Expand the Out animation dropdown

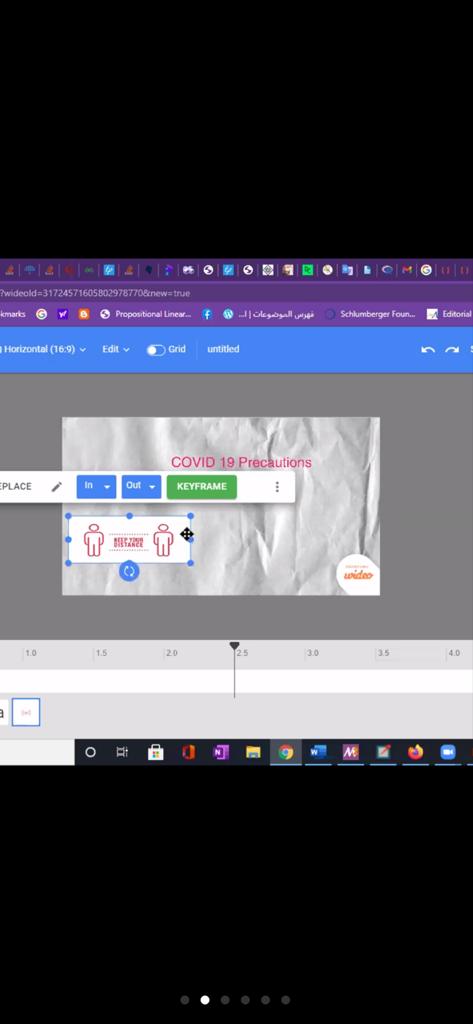coord(141,487)
